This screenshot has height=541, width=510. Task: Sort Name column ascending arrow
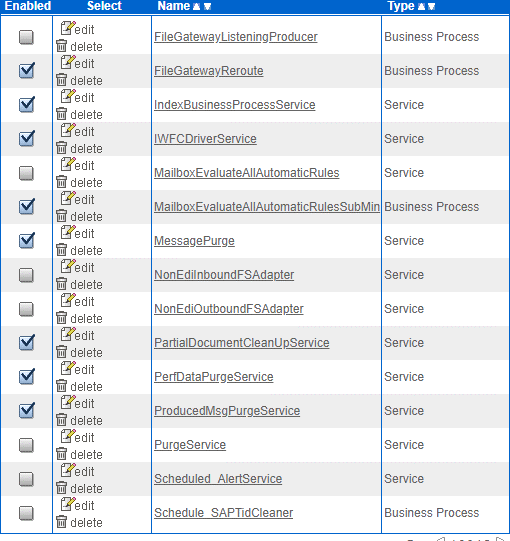tap(196, 7)
